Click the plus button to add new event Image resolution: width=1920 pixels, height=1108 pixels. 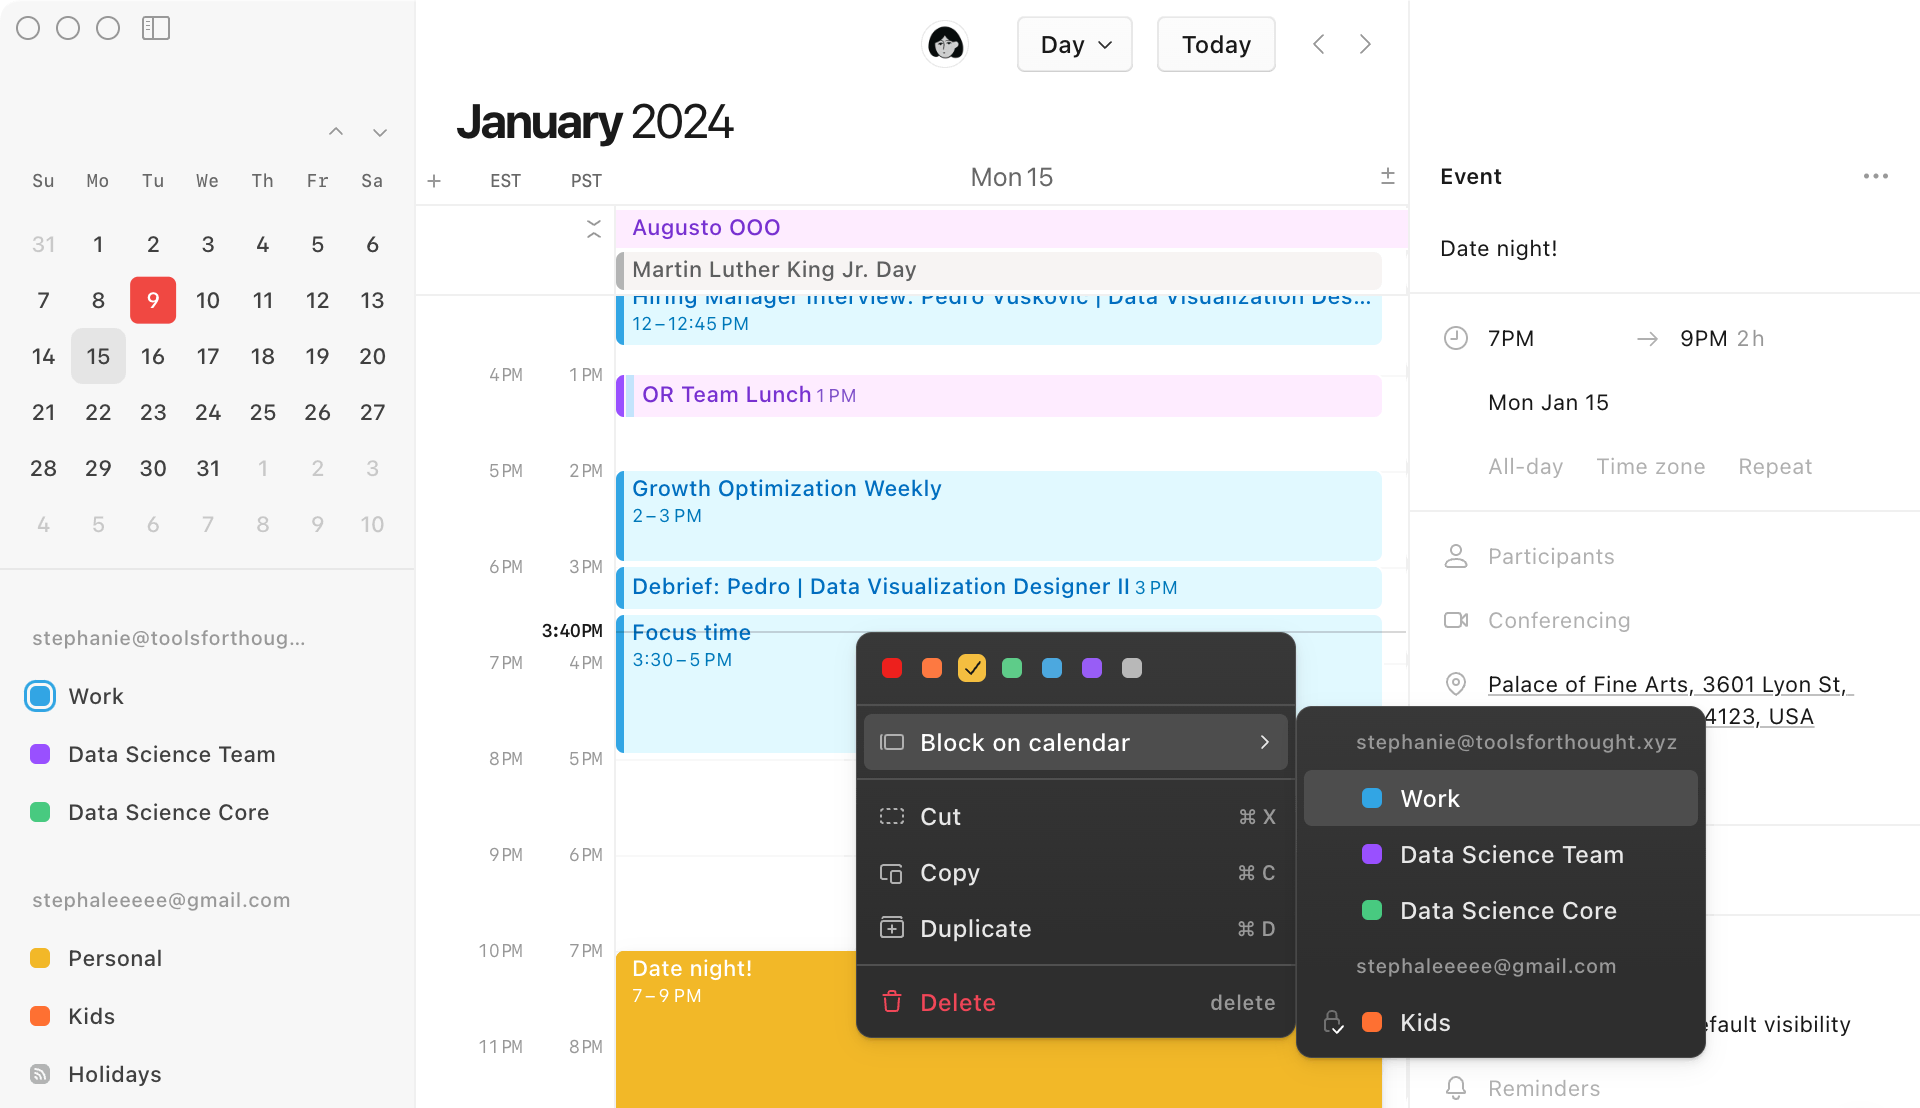pyautogui.click(x=434, y=178)
